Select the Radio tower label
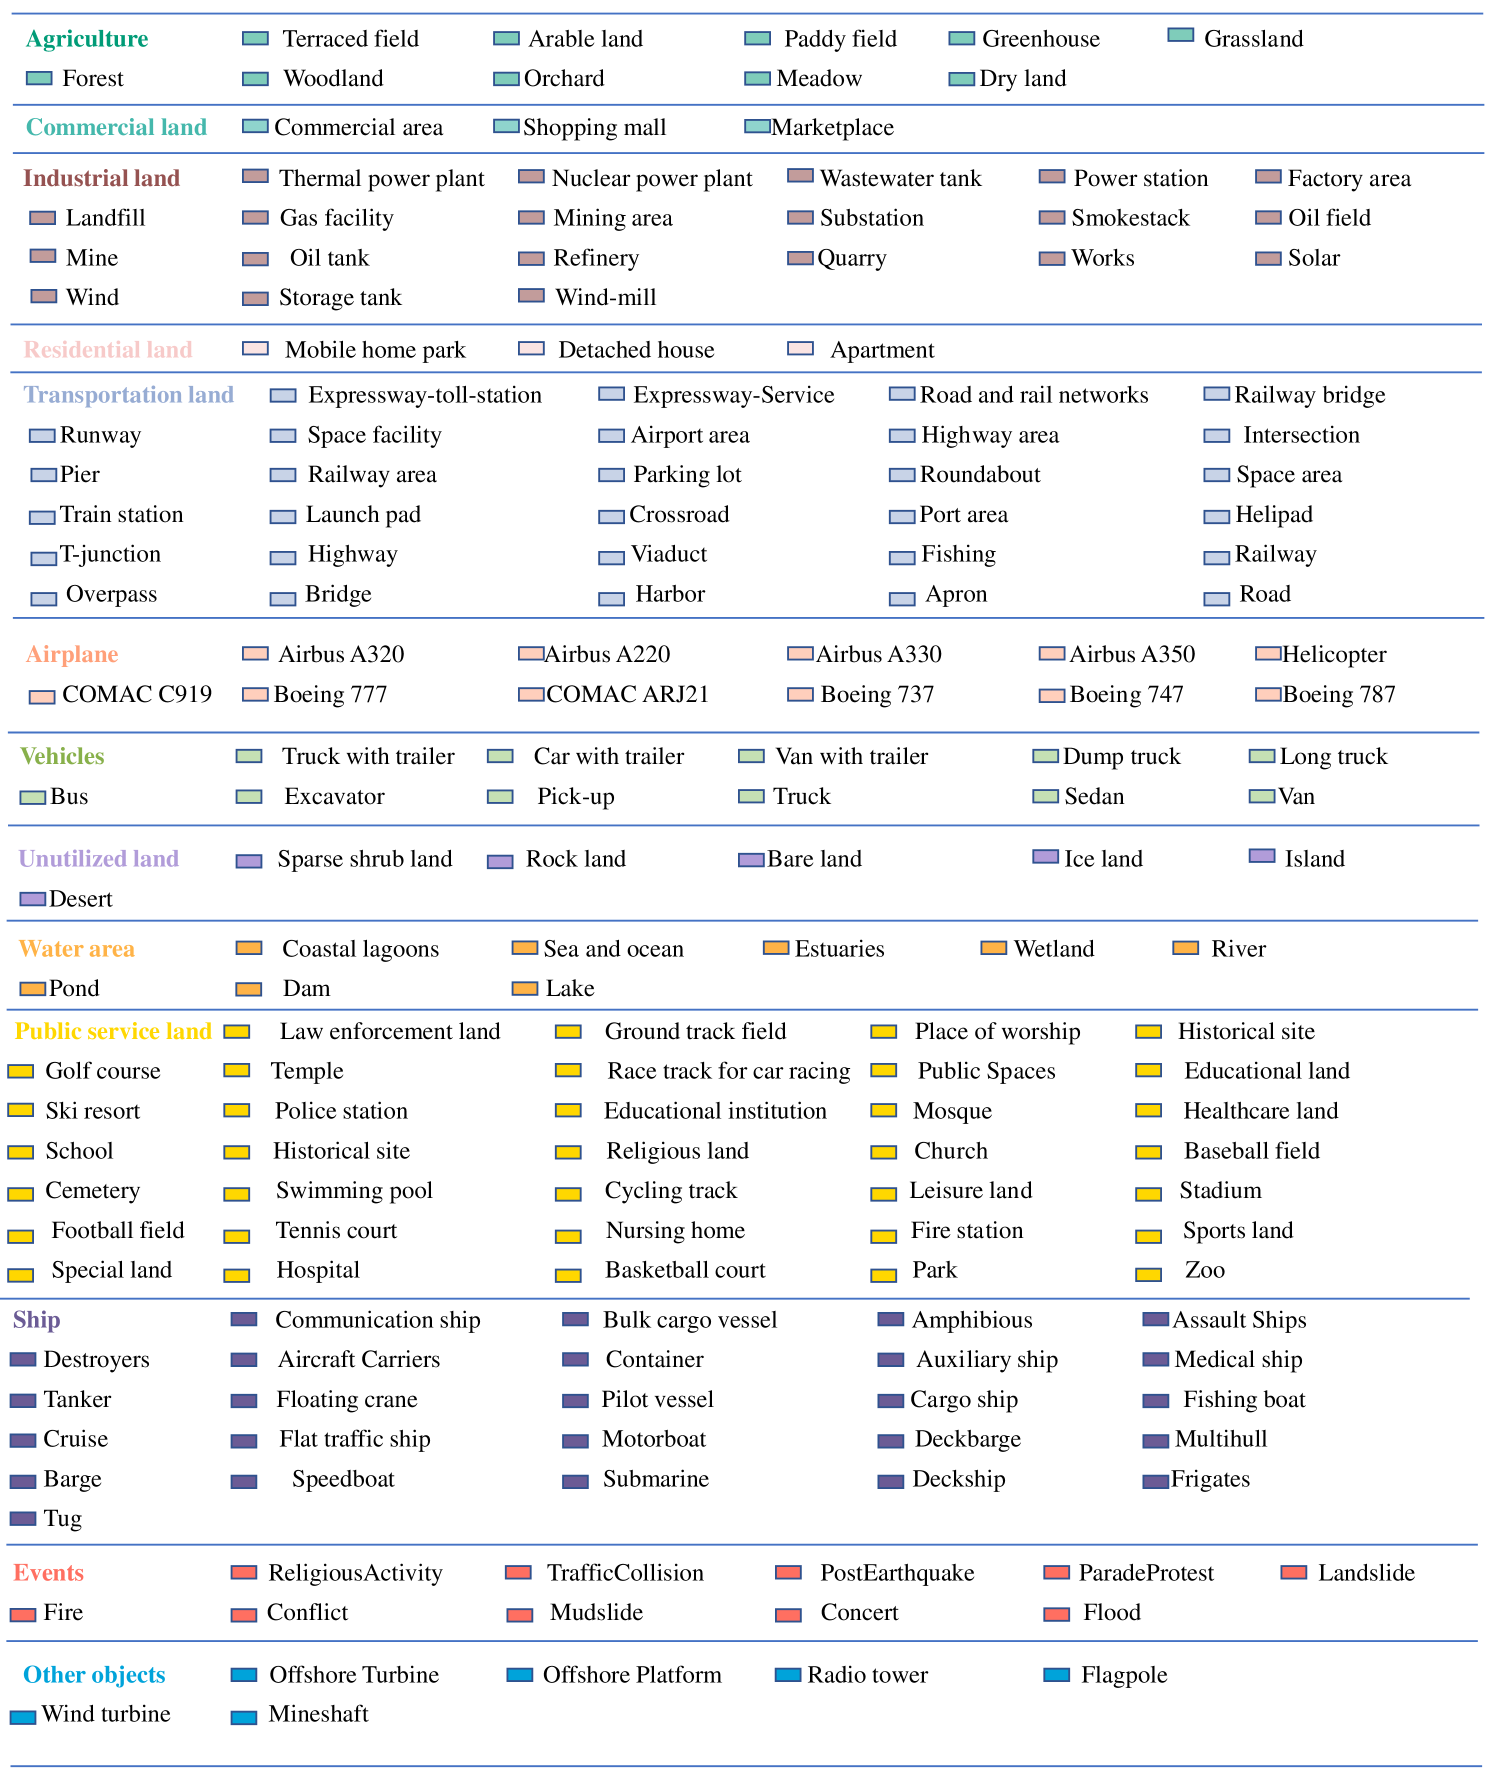The height and width of the screenshot is (1783, 1495). click(868, 1675)
